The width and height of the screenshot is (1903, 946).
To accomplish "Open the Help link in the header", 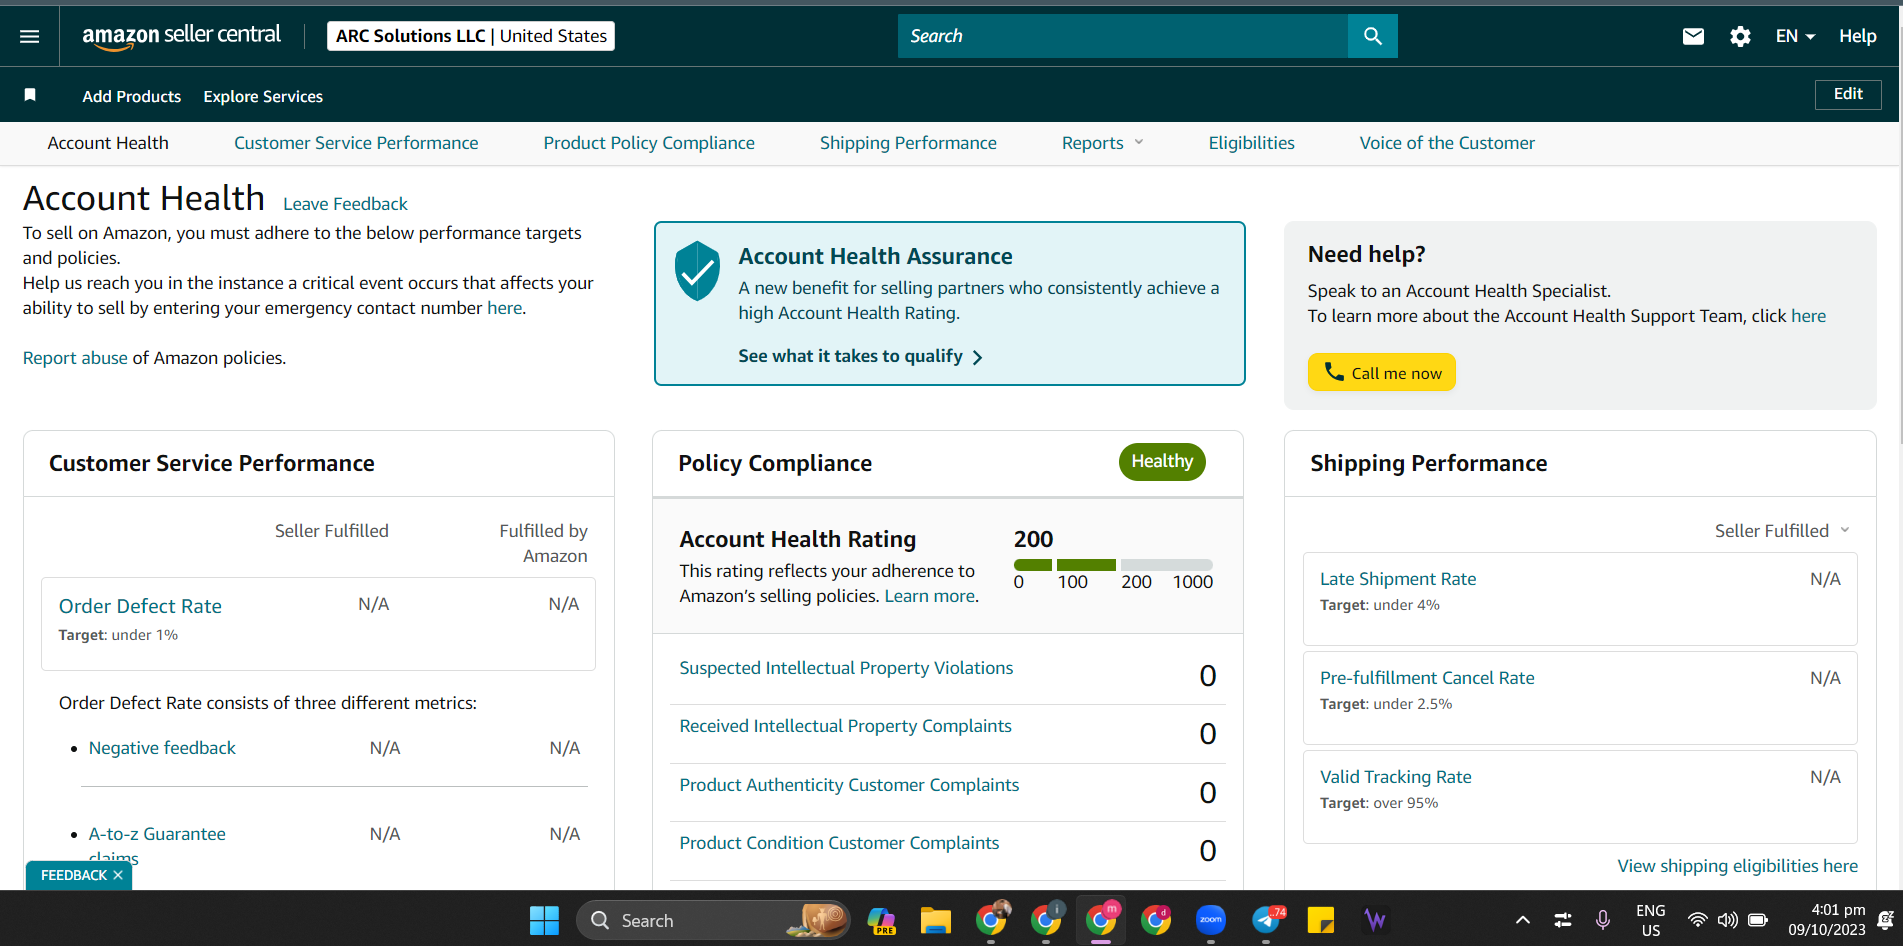I will [x=1857, y=36].
